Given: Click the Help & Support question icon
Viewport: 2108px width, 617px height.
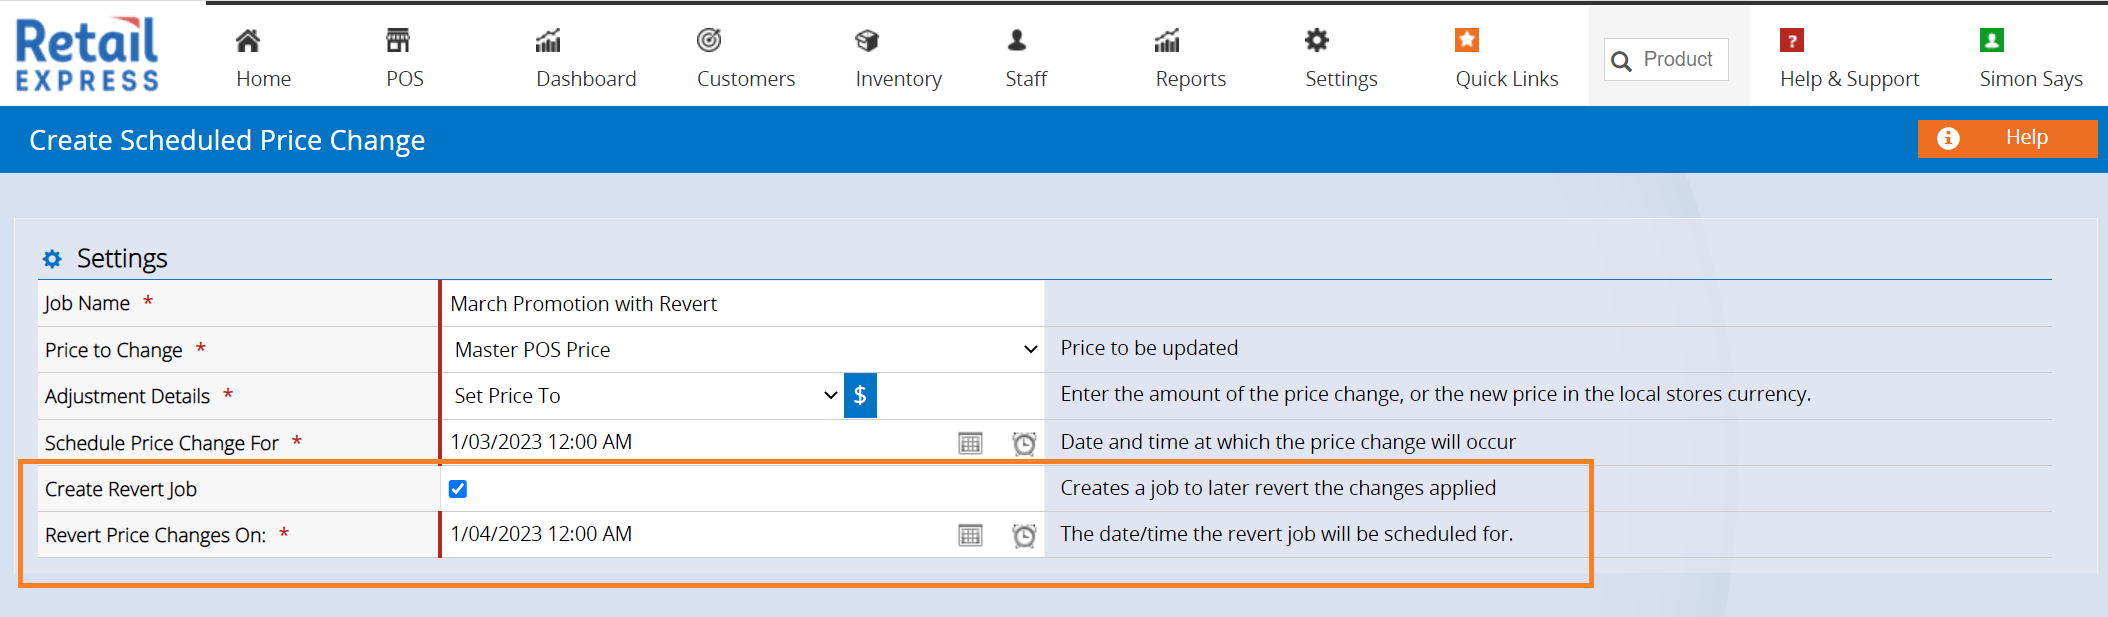Looking at the screenshot, I should click(1792, 40).
